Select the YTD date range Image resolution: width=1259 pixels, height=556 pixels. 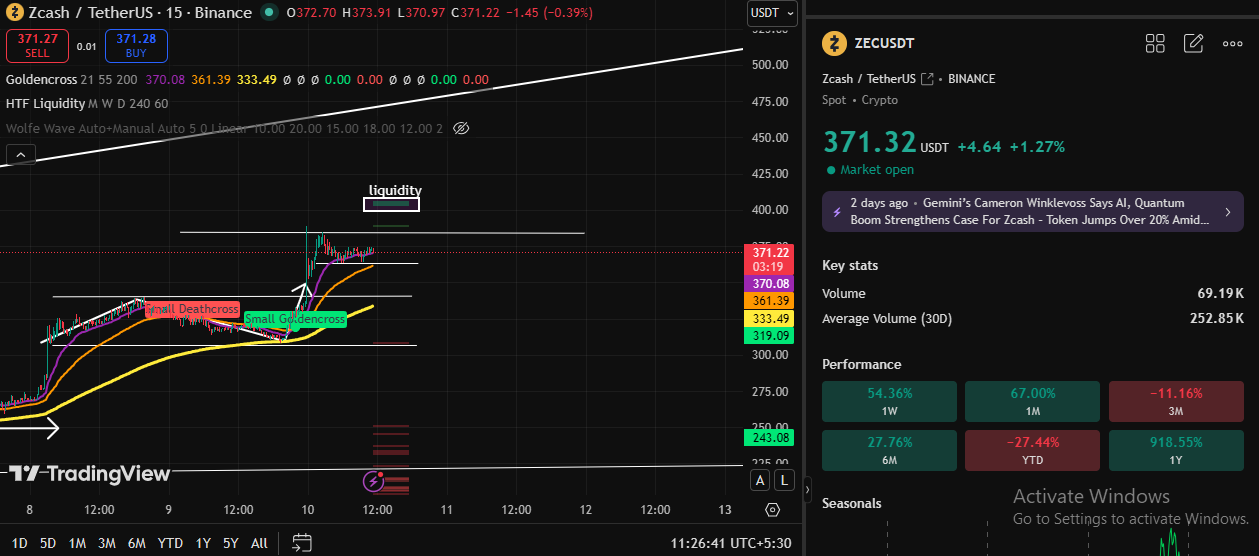(x=170, y=543)
